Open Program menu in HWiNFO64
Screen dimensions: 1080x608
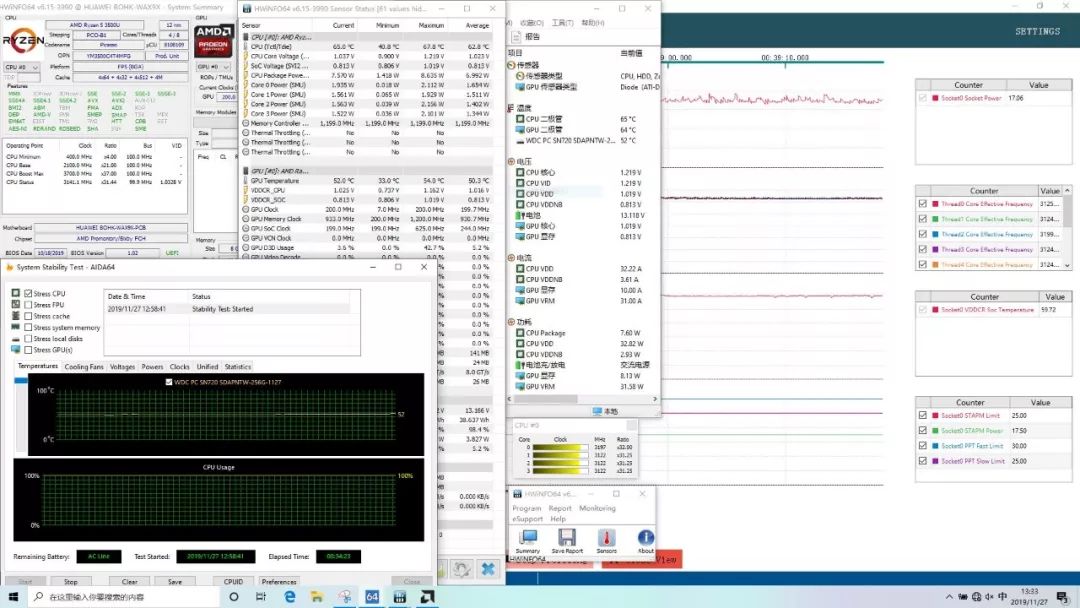click(526, 508)
